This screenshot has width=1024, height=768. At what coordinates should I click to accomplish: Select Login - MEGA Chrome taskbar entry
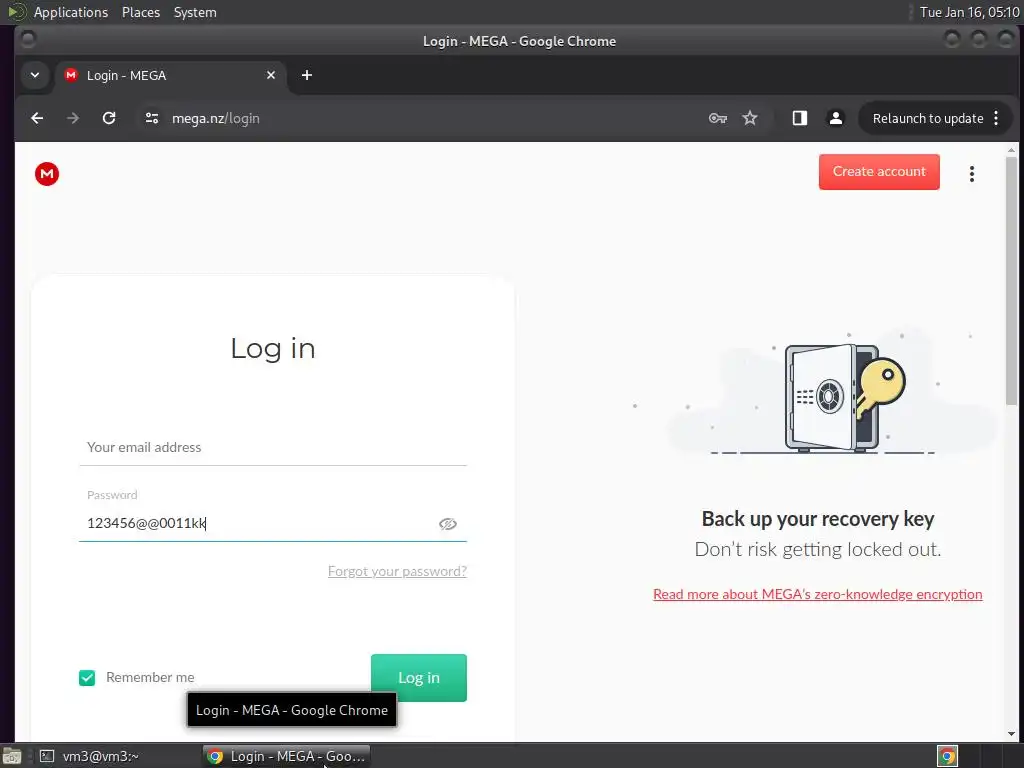tap(286, 756)
